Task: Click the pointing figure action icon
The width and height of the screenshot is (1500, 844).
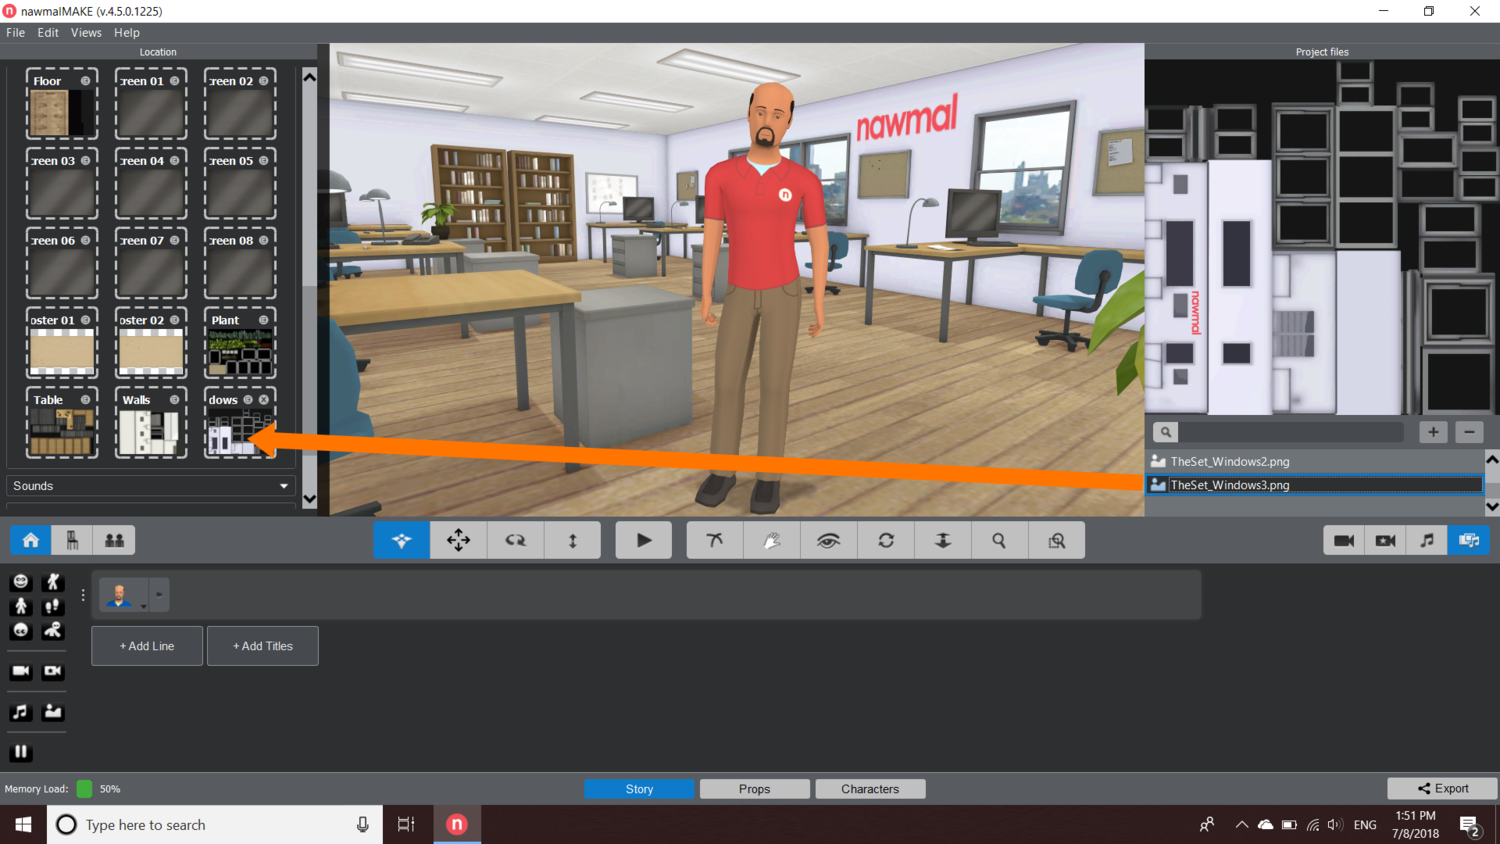Action: [x=53, y=630]
